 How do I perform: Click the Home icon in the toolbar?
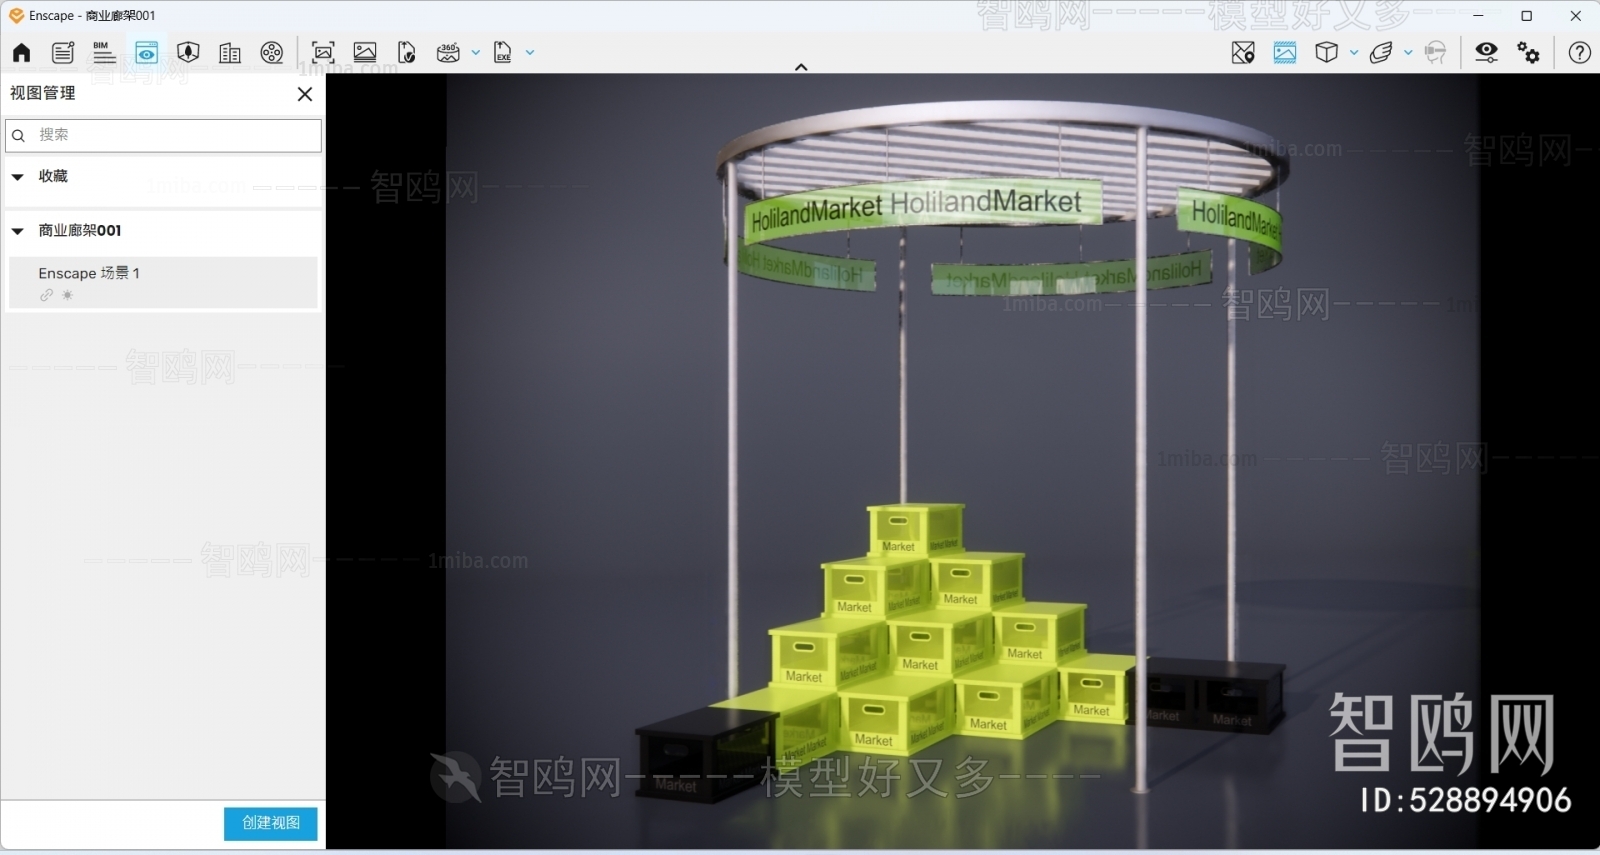click(21, 53)
